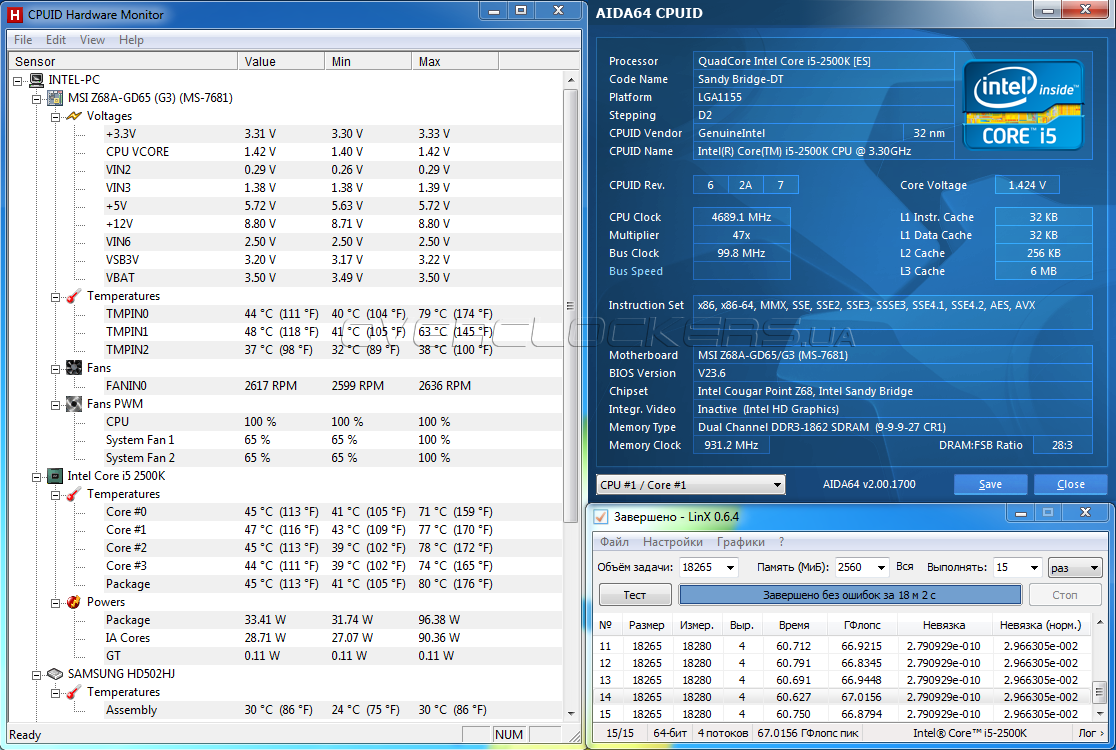The width and height of the screenshot is (1116, 750).
Task: Collapse the Fans node
Action: [x=56, y=369]
